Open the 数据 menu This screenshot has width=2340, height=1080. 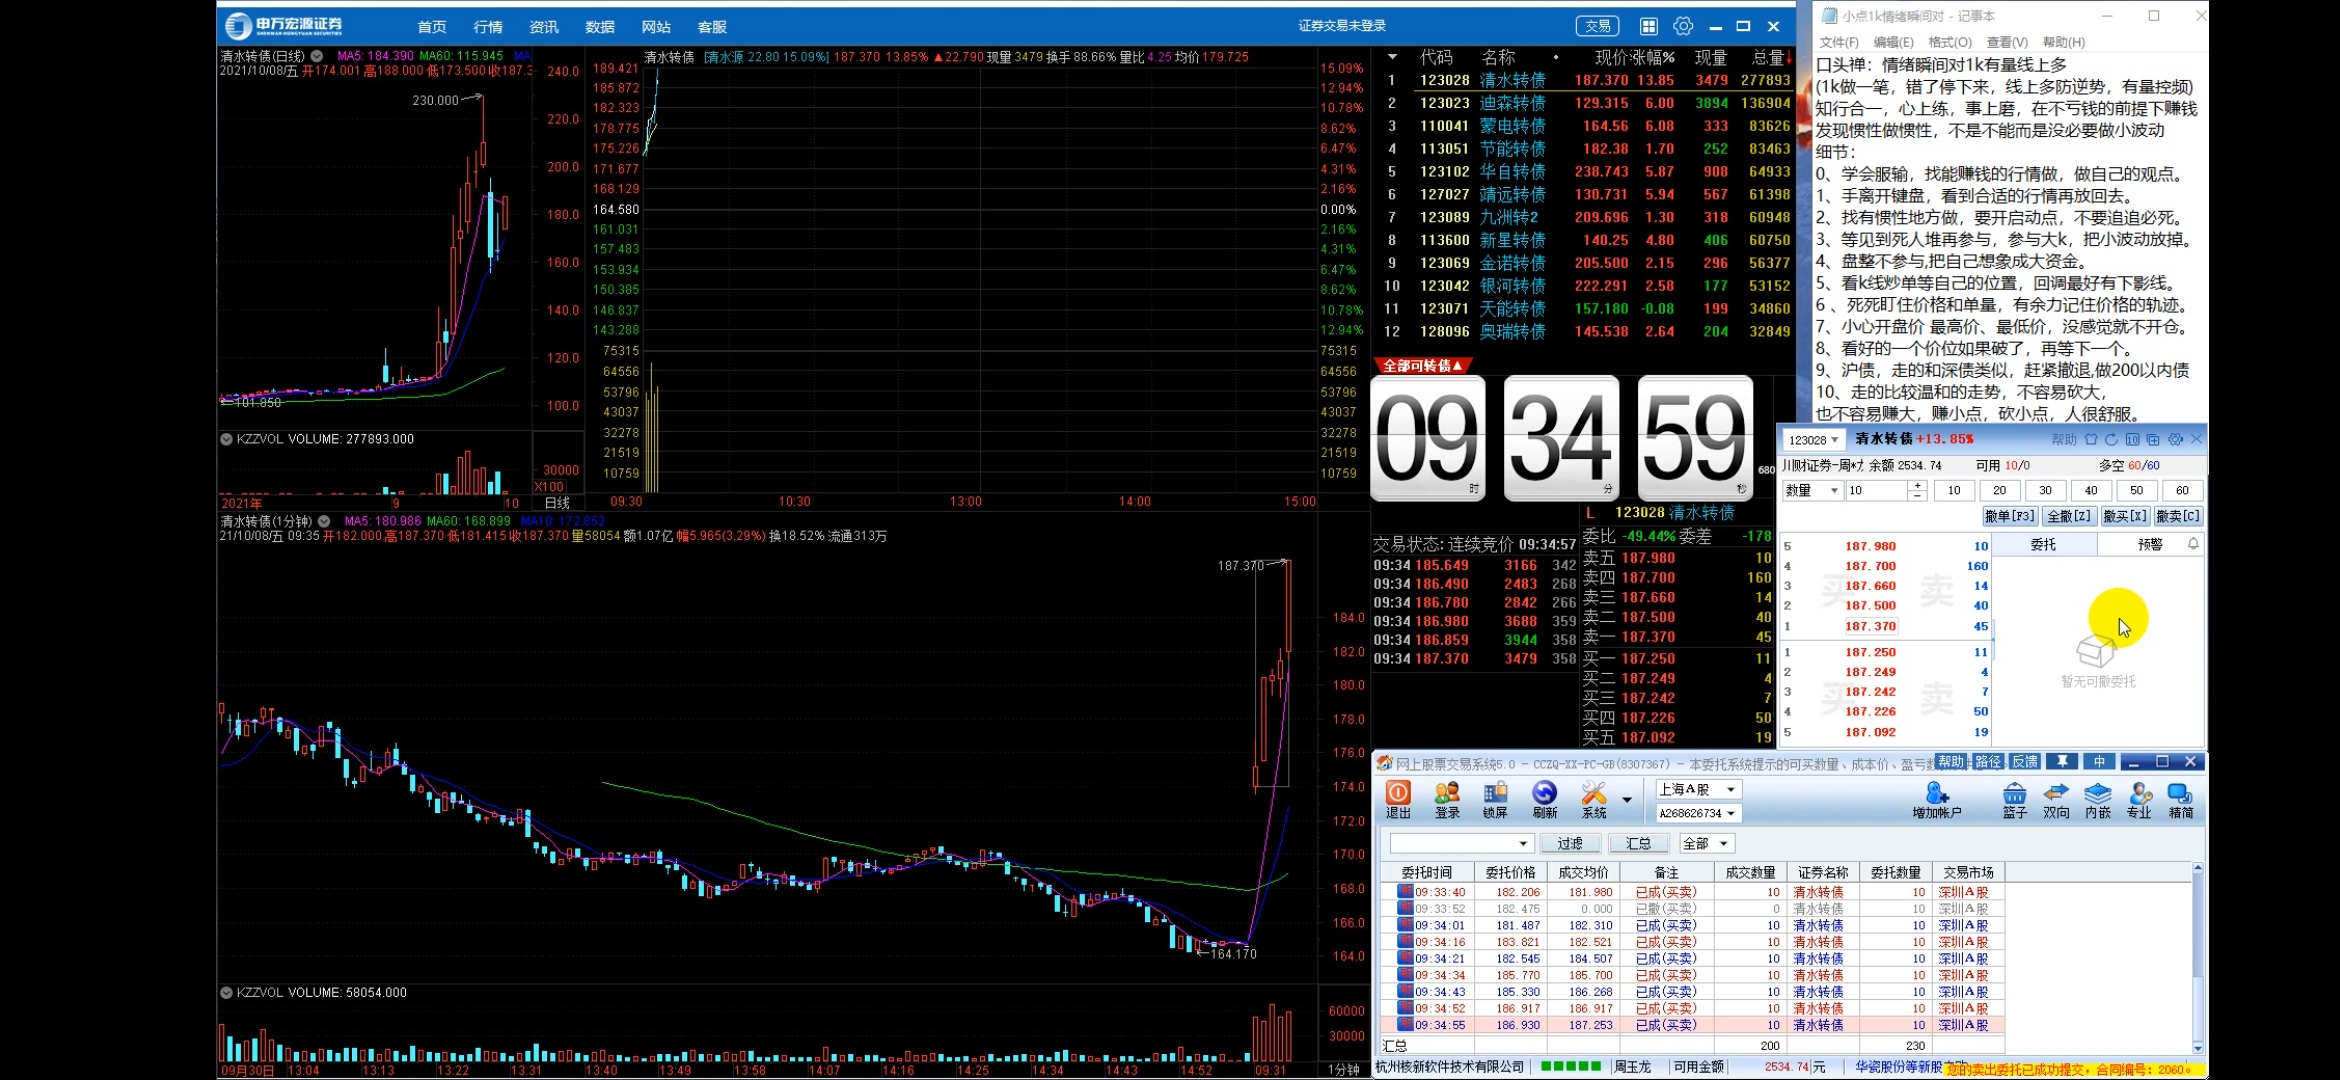(600, 27)
